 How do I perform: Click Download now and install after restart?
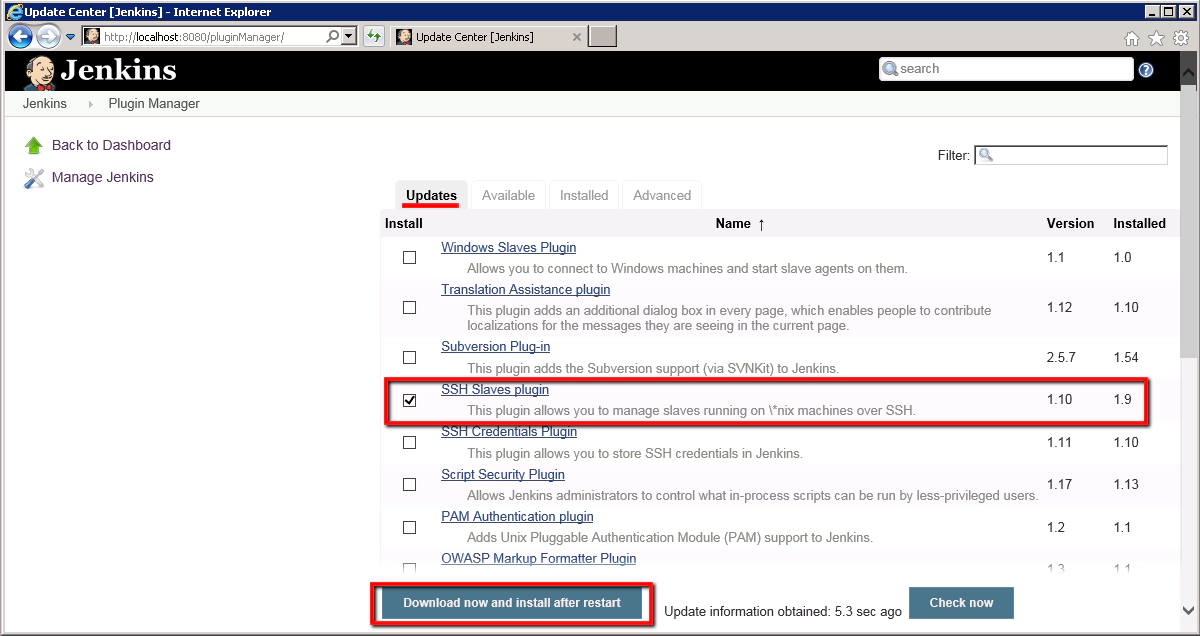point(512,603)
